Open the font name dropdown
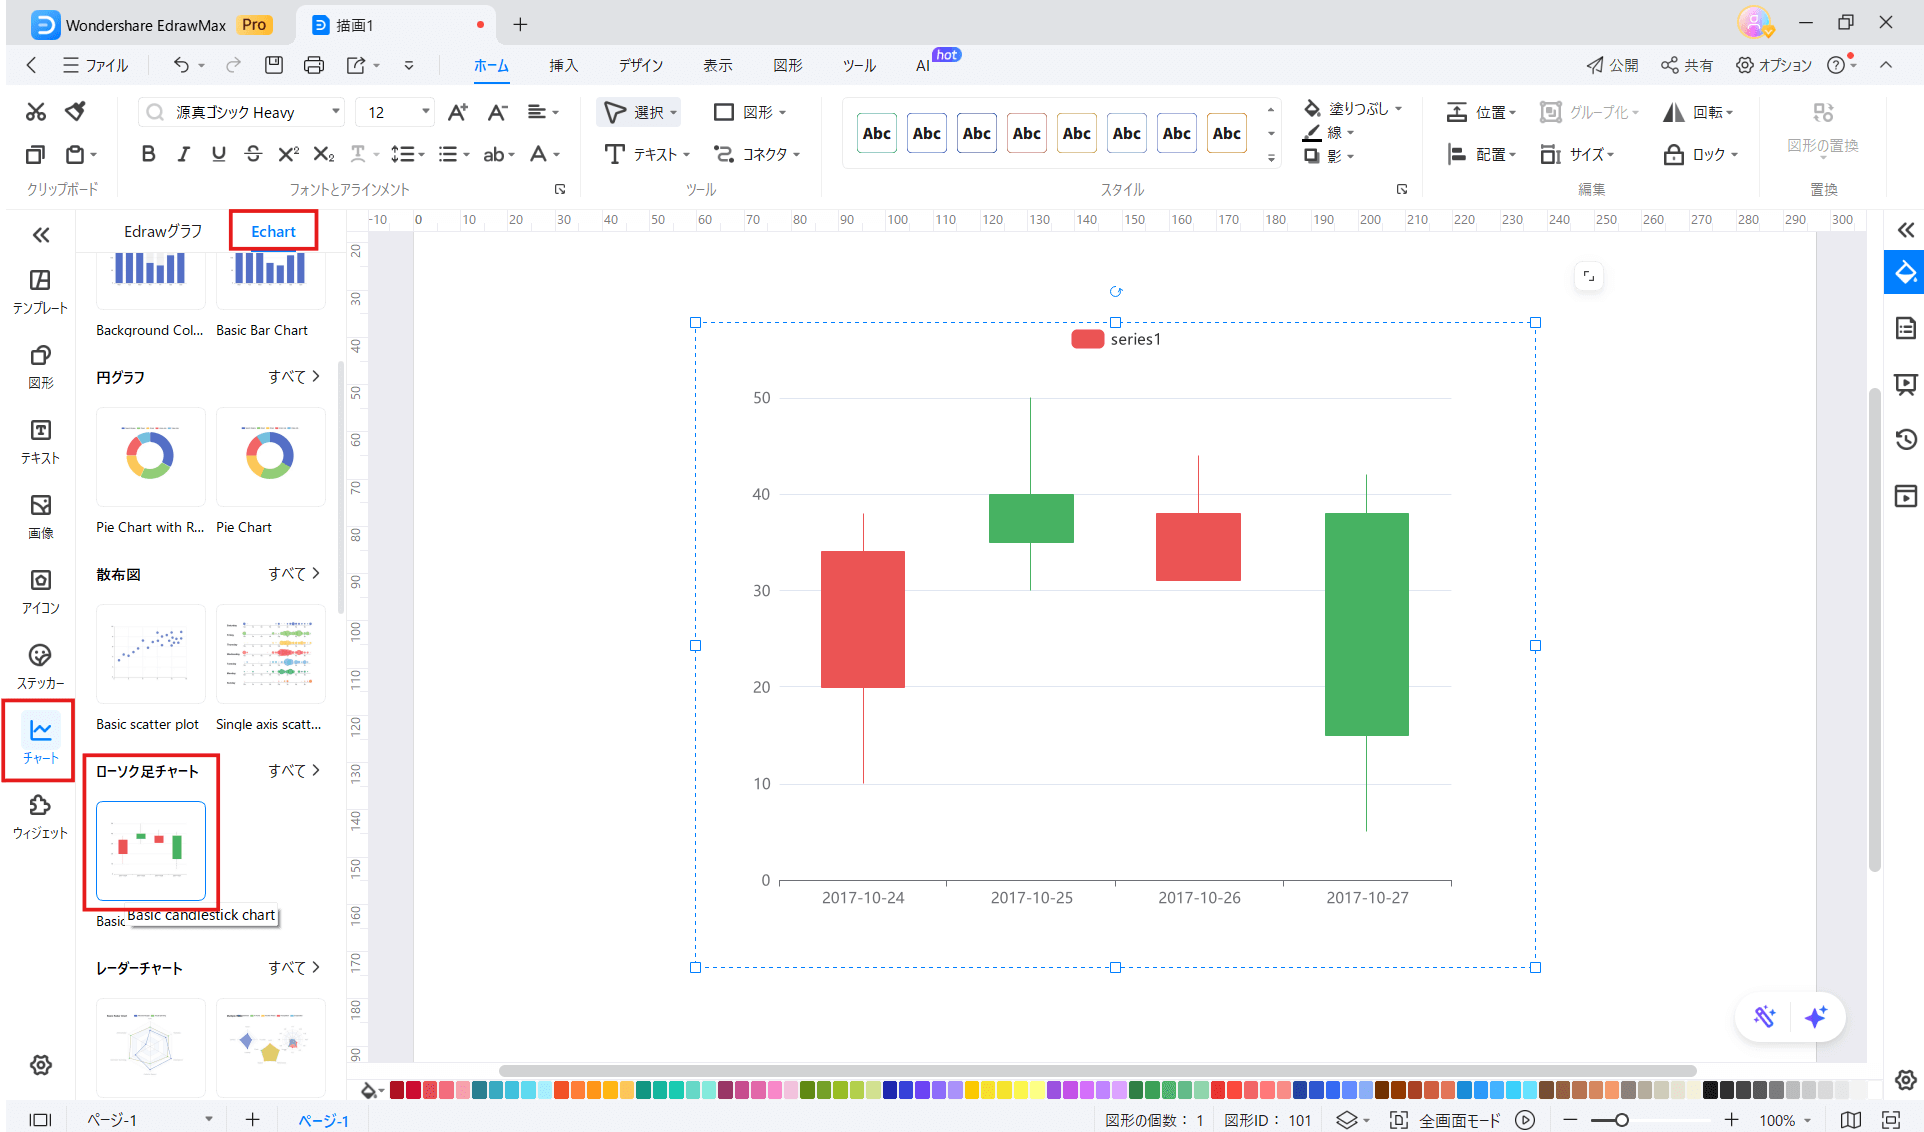This screenshot has width=1924, height=1132. tap(336, 112)
